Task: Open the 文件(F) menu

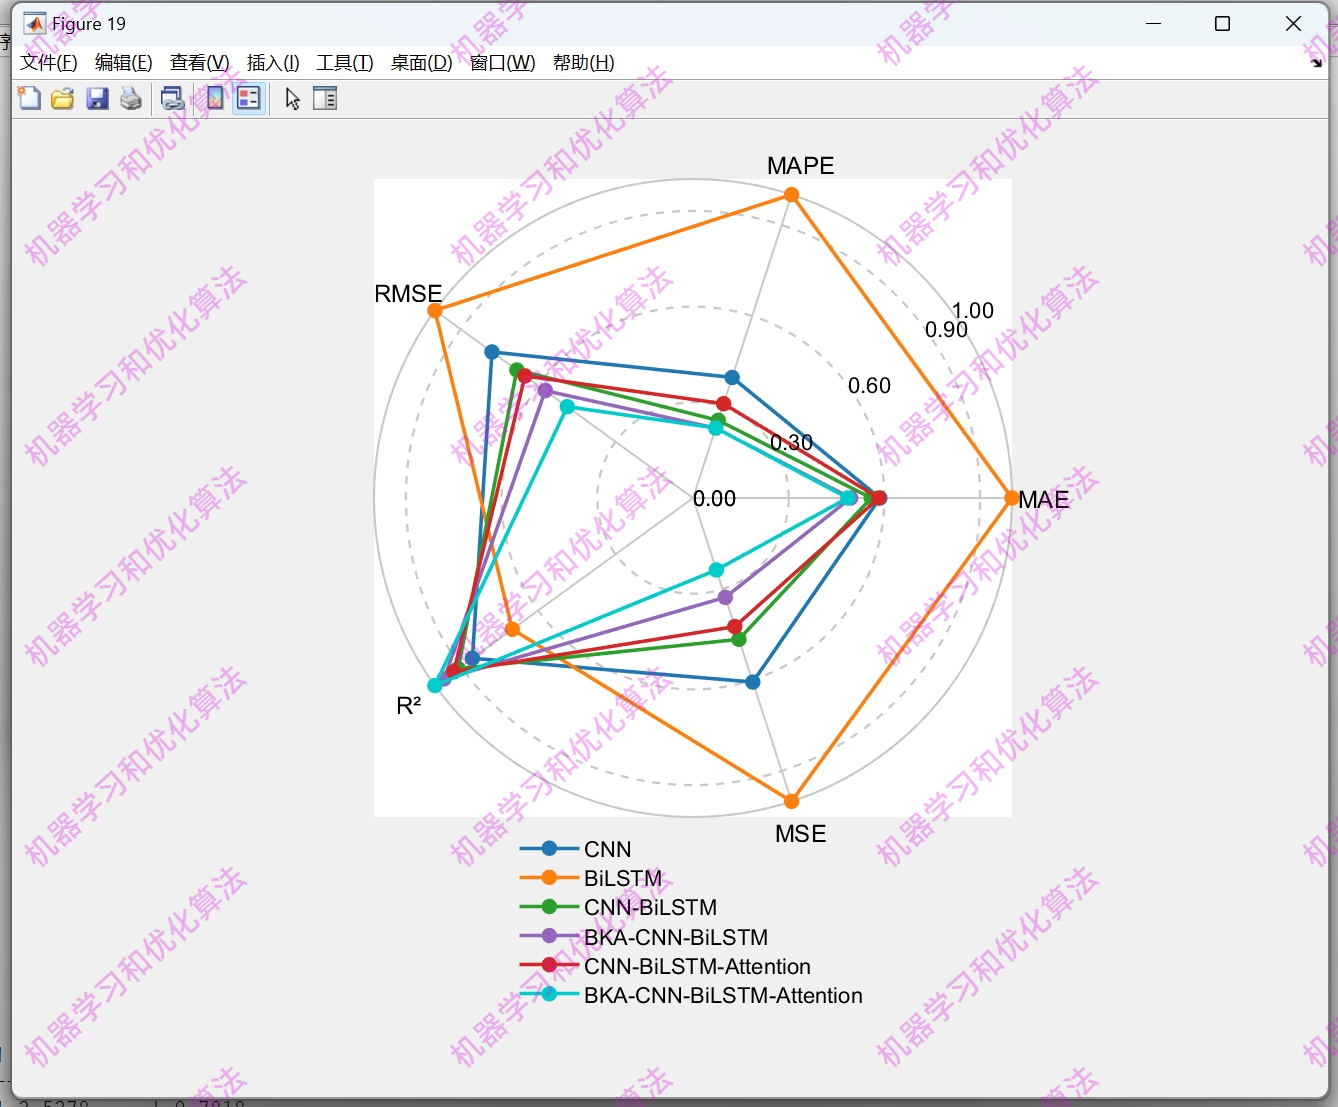Action: (x=49, y=63)
